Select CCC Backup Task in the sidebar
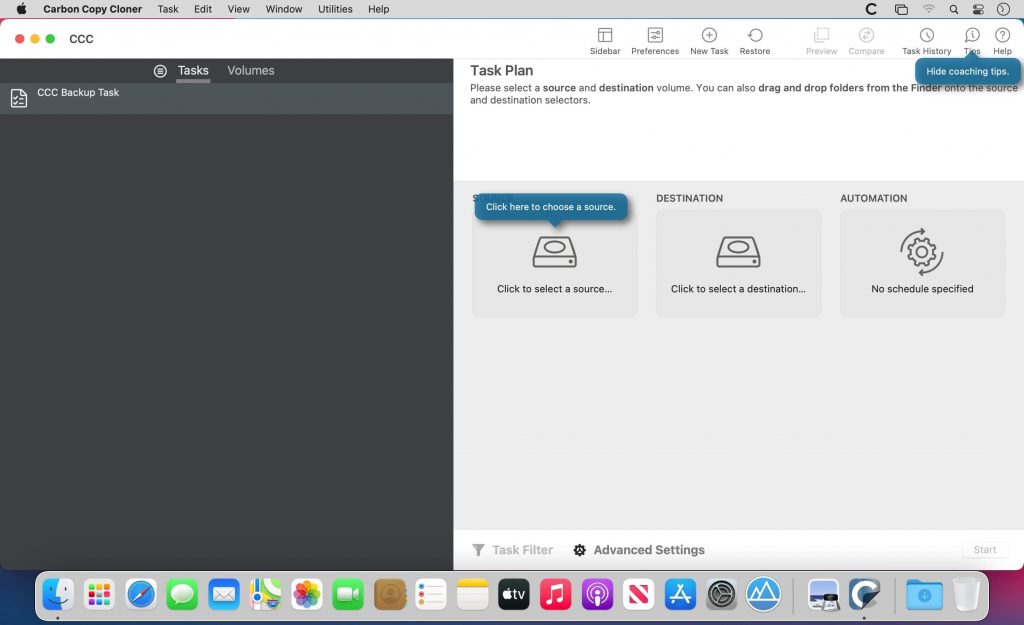Viewport: 1024px width, 625px height. click(79, 92)
